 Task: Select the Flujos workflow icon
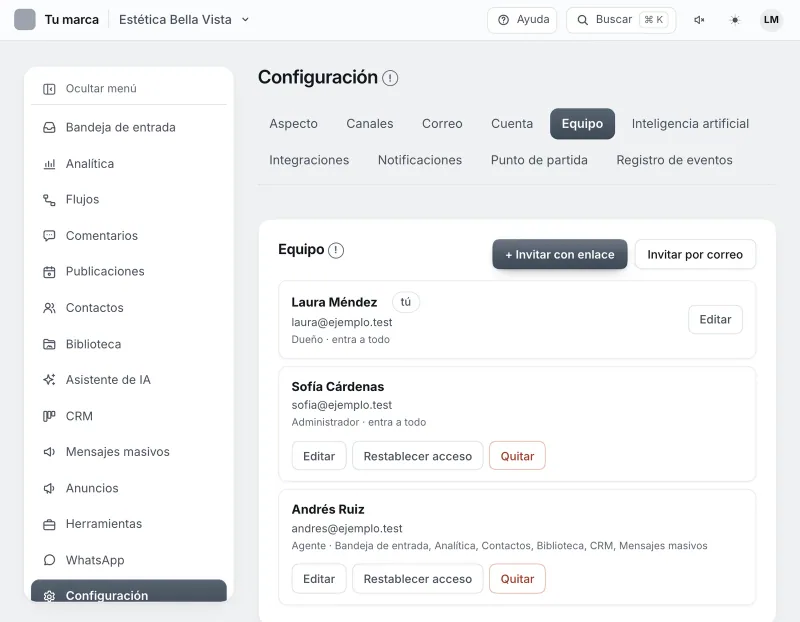click(49, 200)
